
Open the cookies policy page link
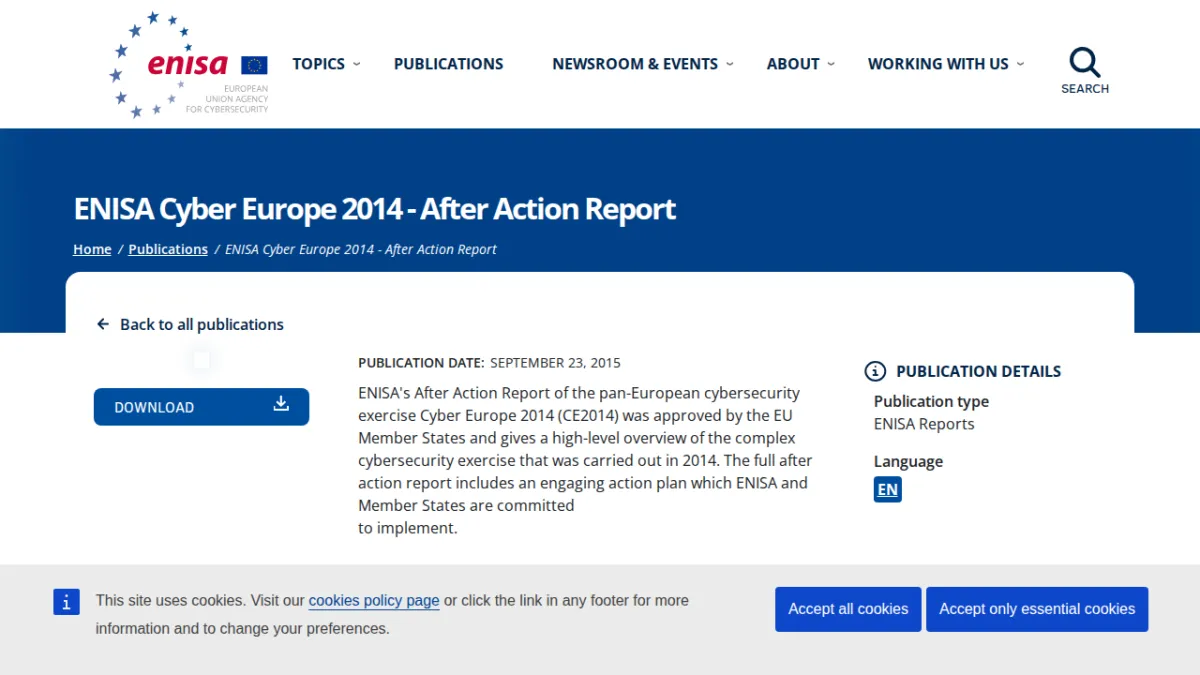374,601
